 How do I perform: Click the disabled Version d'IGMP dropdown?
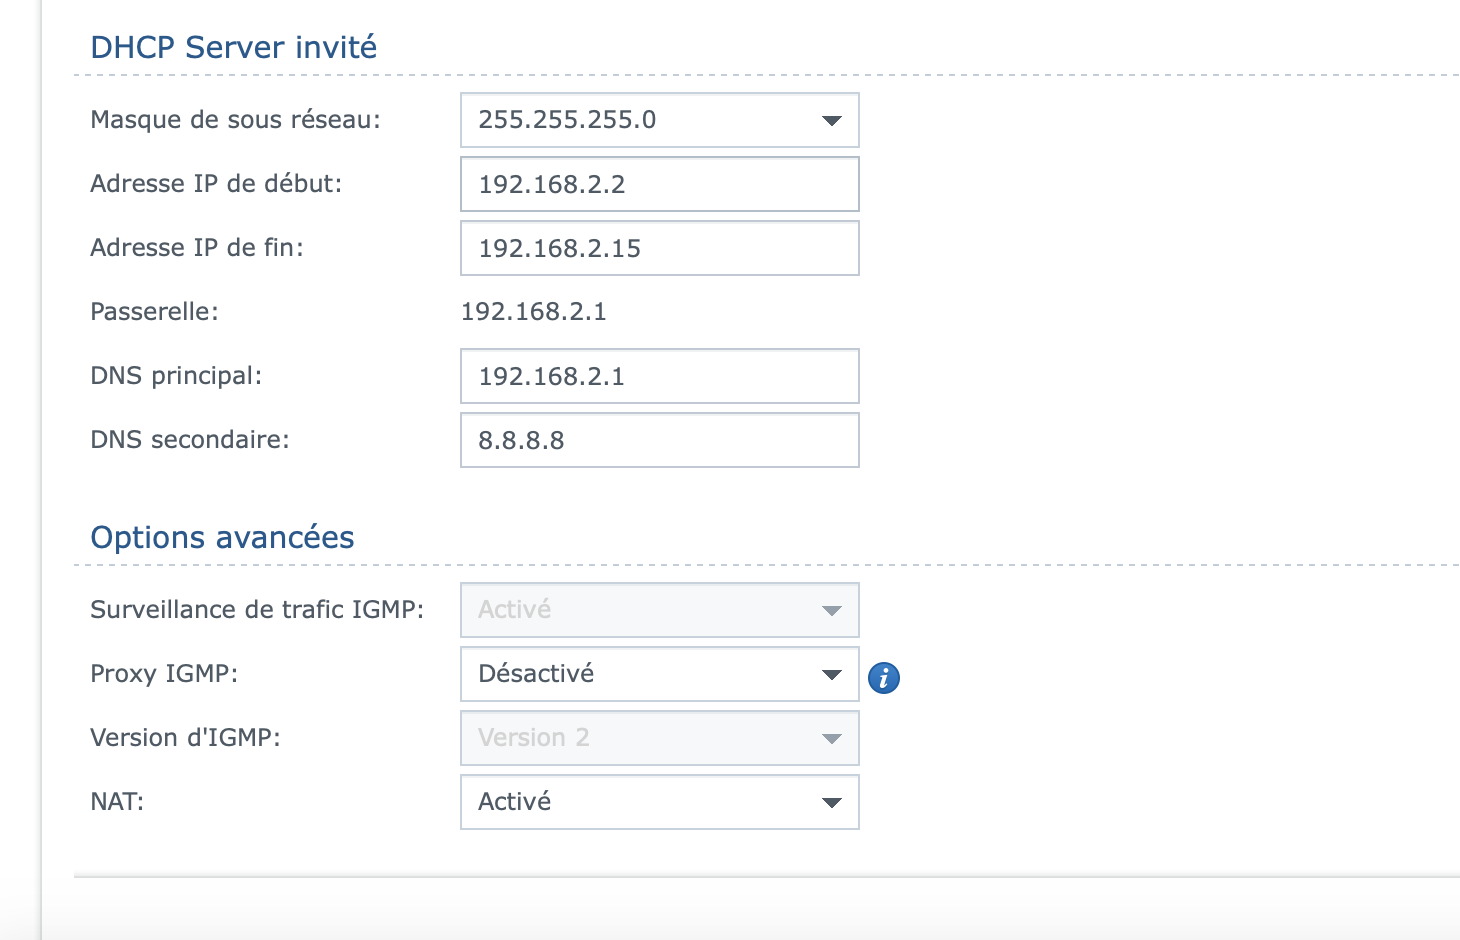tap(659, 738)
